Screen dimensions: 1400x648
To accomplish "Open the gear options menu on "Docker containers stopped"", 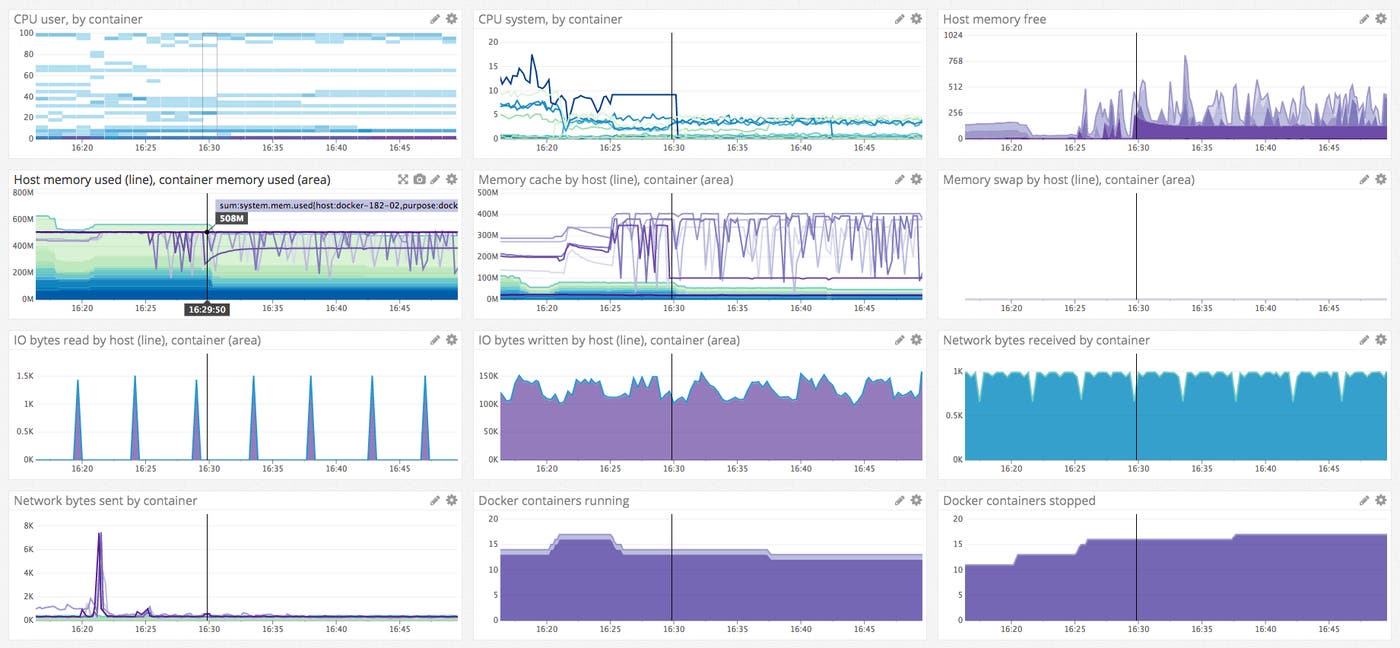I will pyautogui.click(x=1381, y=500).
